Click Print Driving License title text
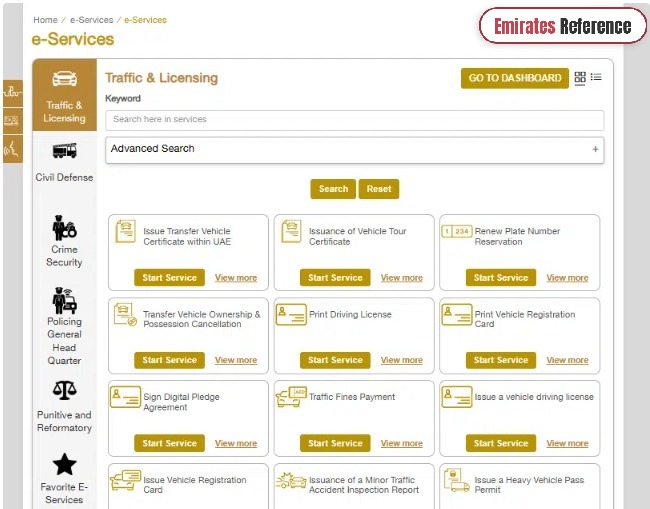Viewport: 650px width, 509px height. click(x=350, y=315)
